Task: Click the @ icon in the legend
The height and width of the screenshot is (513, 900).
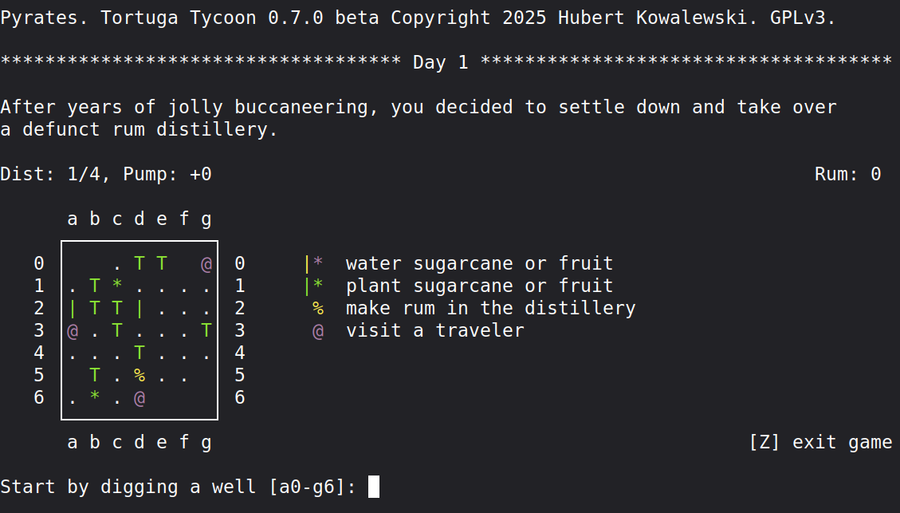Action: point(318,331)
